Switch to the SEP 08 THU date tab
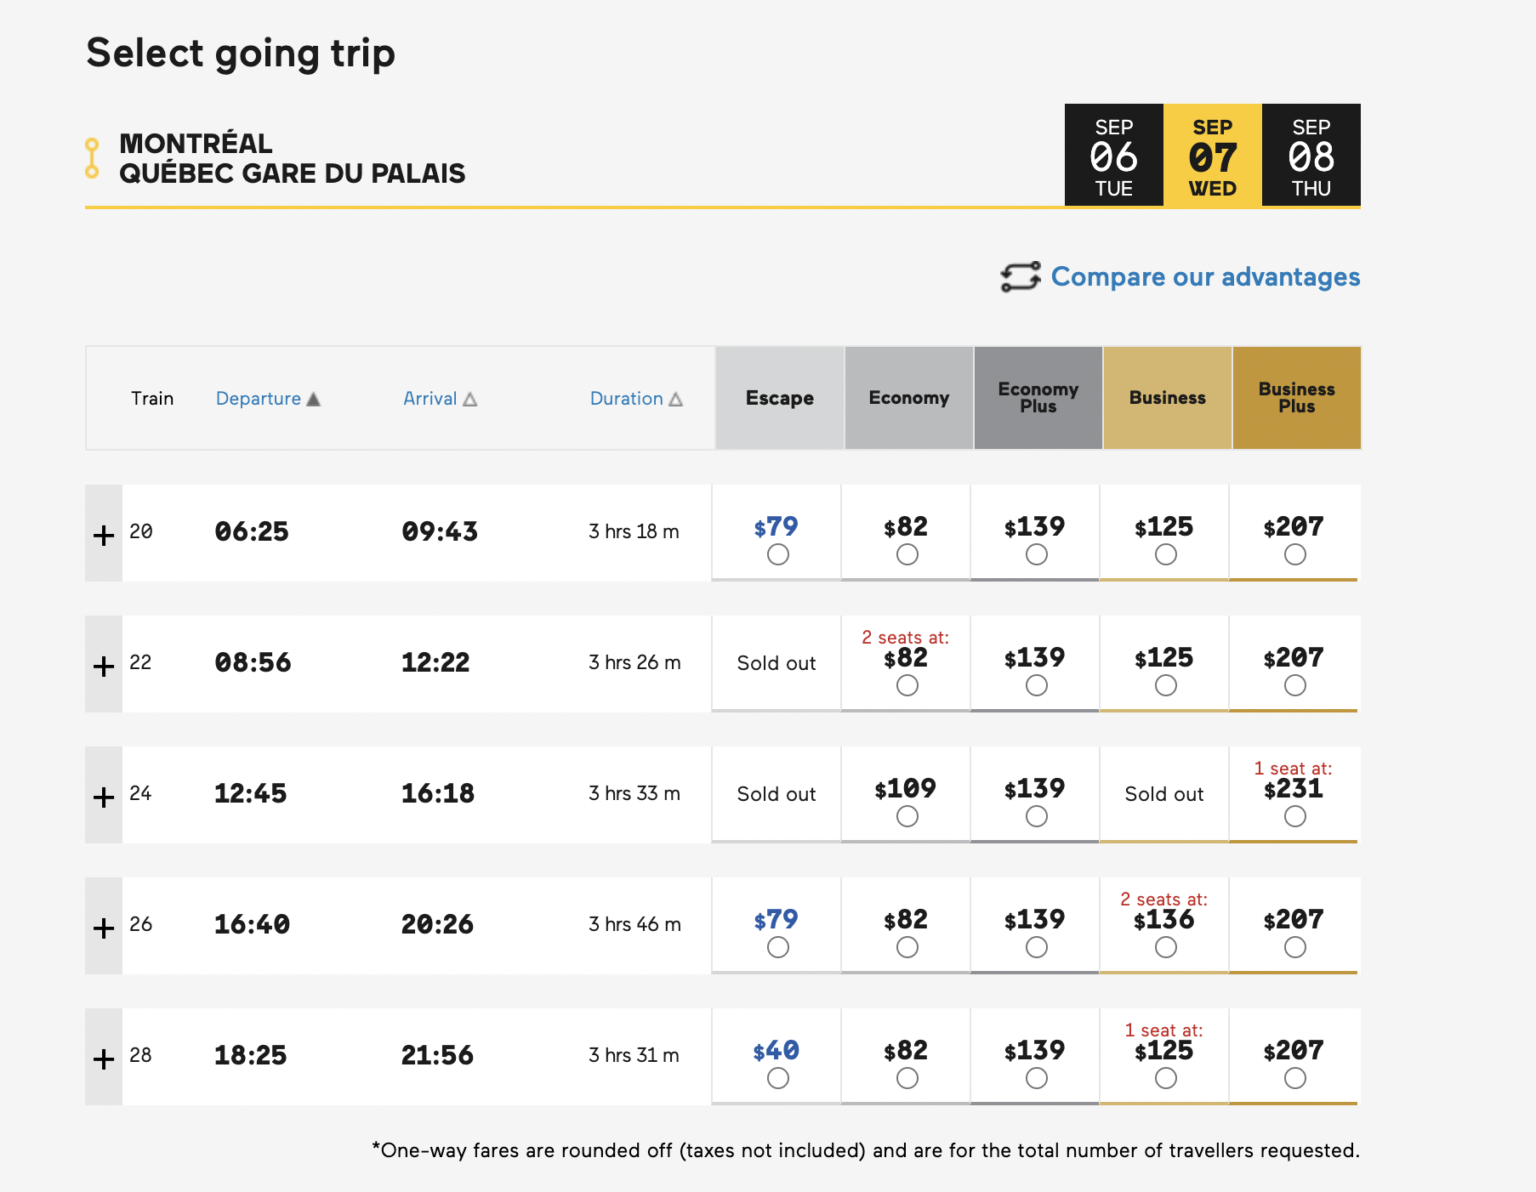 click(1311, 156)
